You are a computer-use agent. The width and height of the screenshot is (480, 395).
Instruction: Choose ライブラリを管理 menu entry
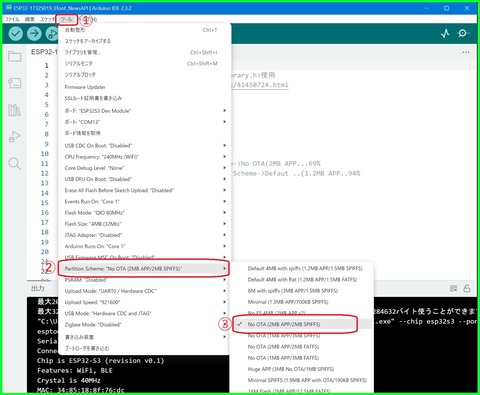pos(144,52)
